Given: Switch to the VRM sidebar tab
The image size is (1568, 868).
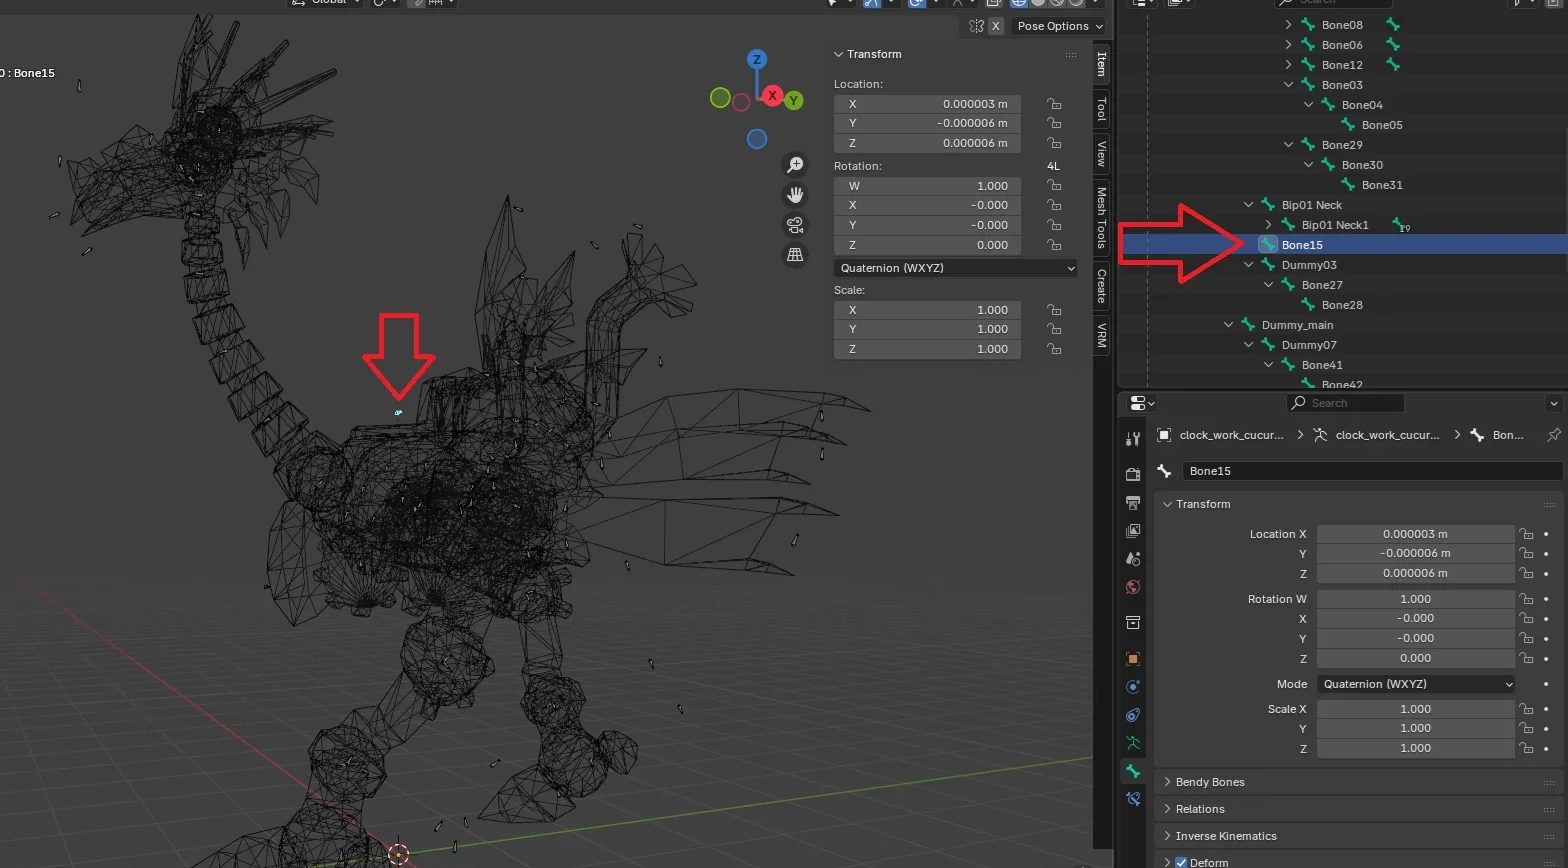Looking at the screenshot, I should (1102, 335).
